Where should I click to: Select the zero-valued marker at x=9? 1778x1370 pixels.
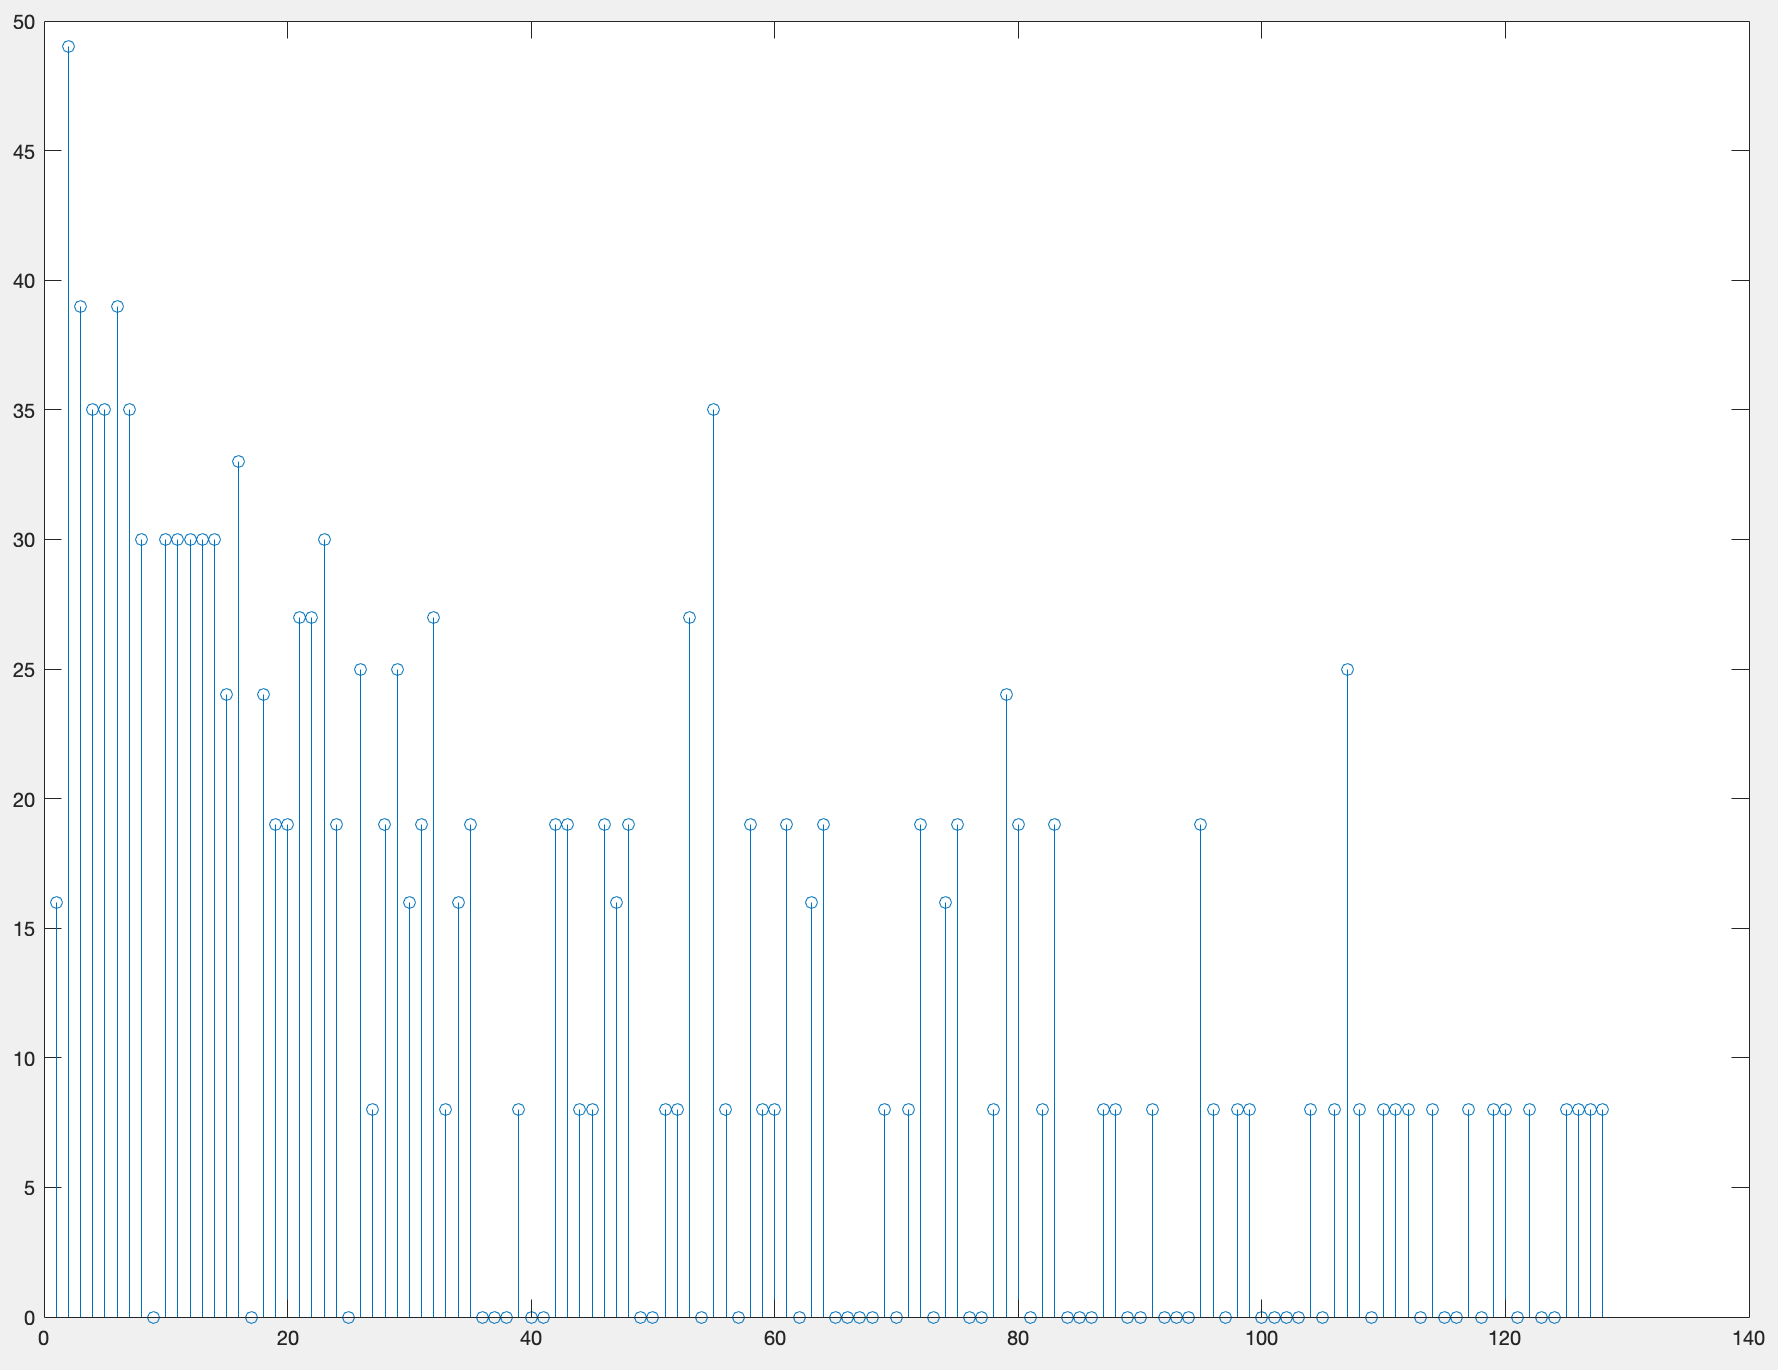[153, 1317]
